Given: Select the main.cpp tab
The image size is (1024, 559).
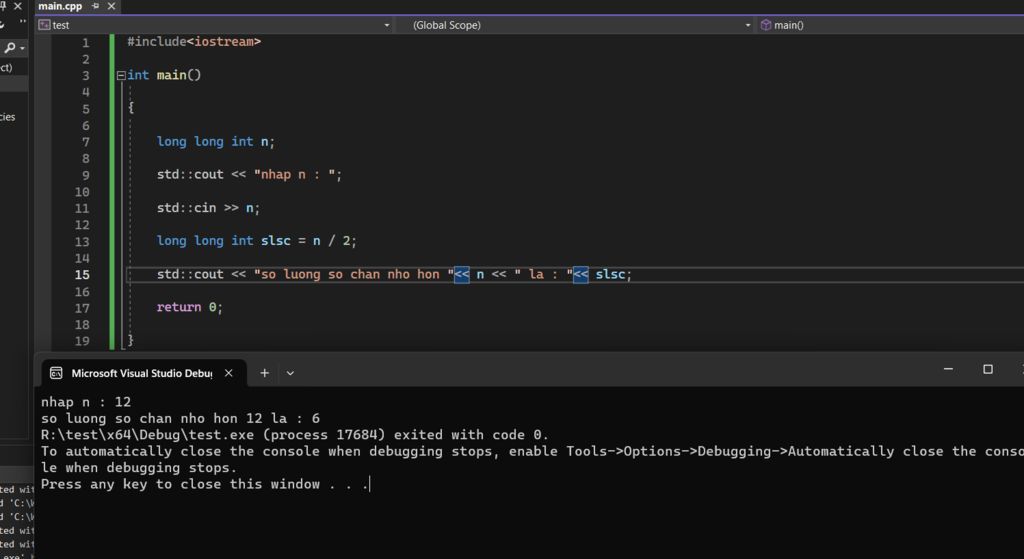Looking at the screenshot, I should click(x=60, y=6).
